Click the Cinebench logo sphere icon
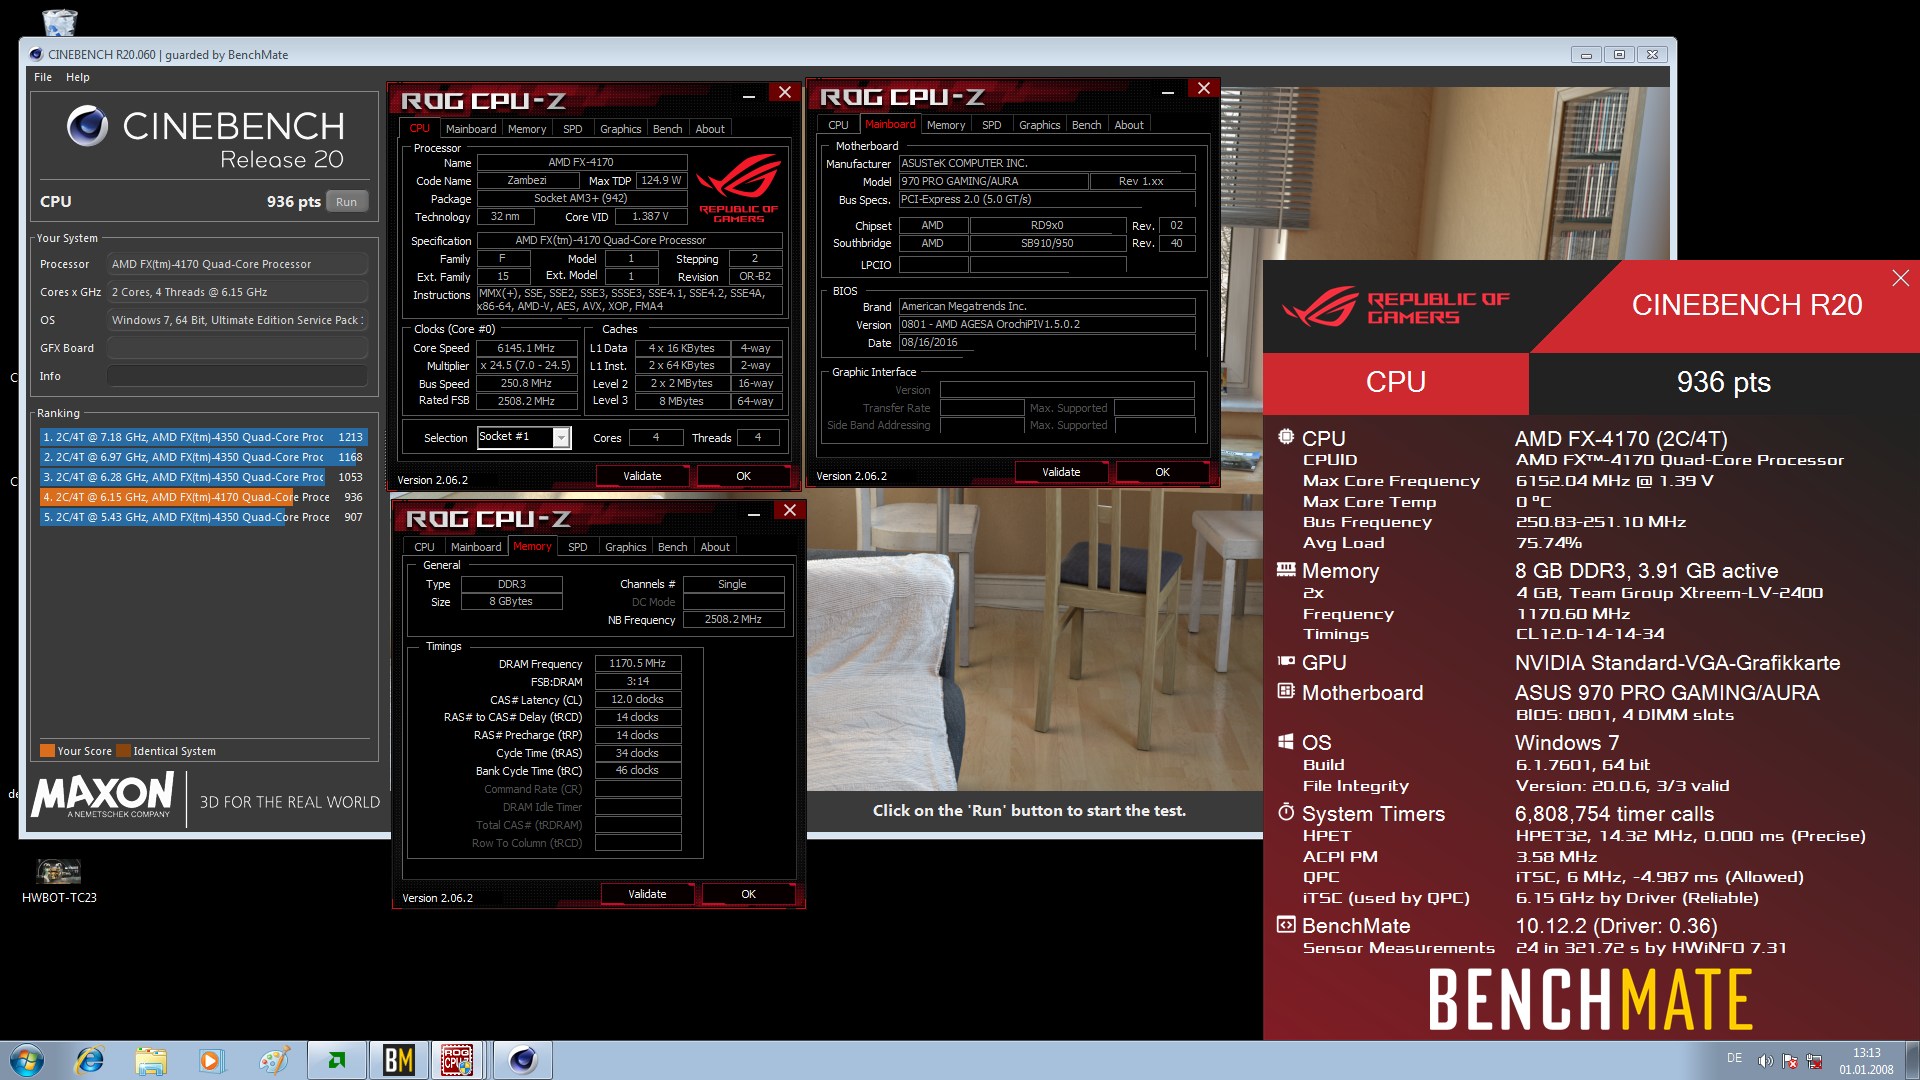Image resolution: width=1920 pixels, height=1080 pixels. coord(87,126)
